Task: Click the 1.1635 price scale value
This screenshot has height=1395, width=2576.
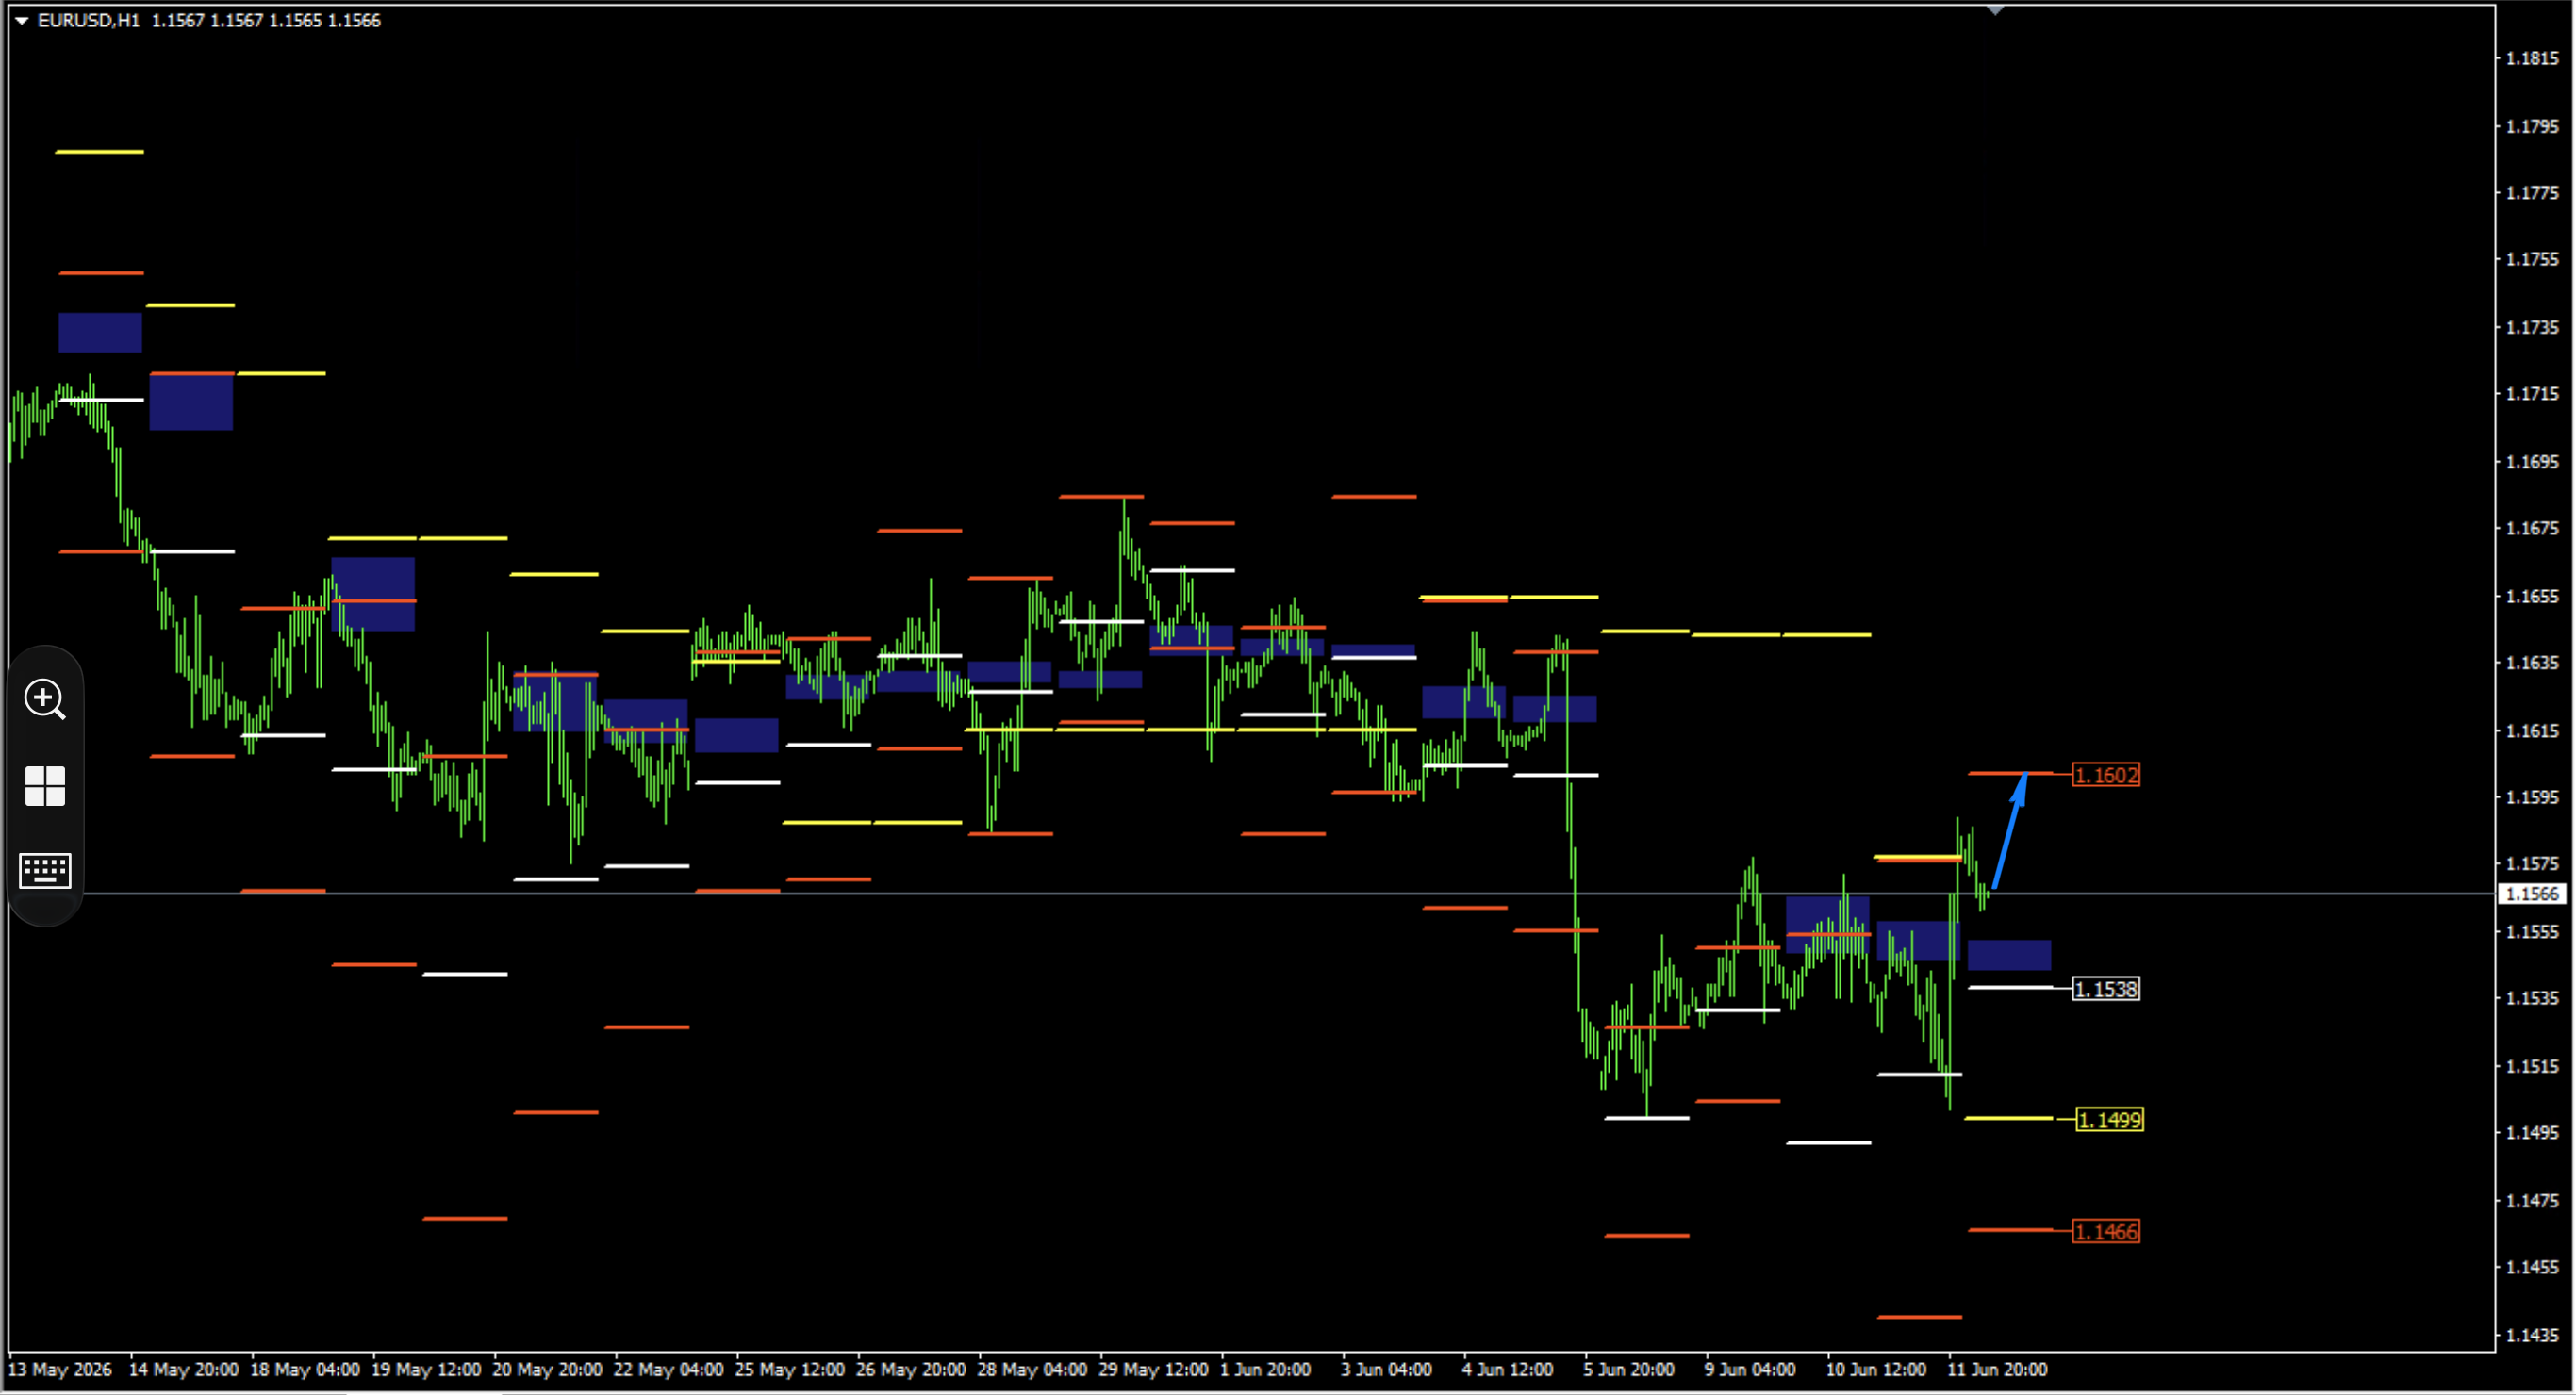Action: pos(2532,662)
